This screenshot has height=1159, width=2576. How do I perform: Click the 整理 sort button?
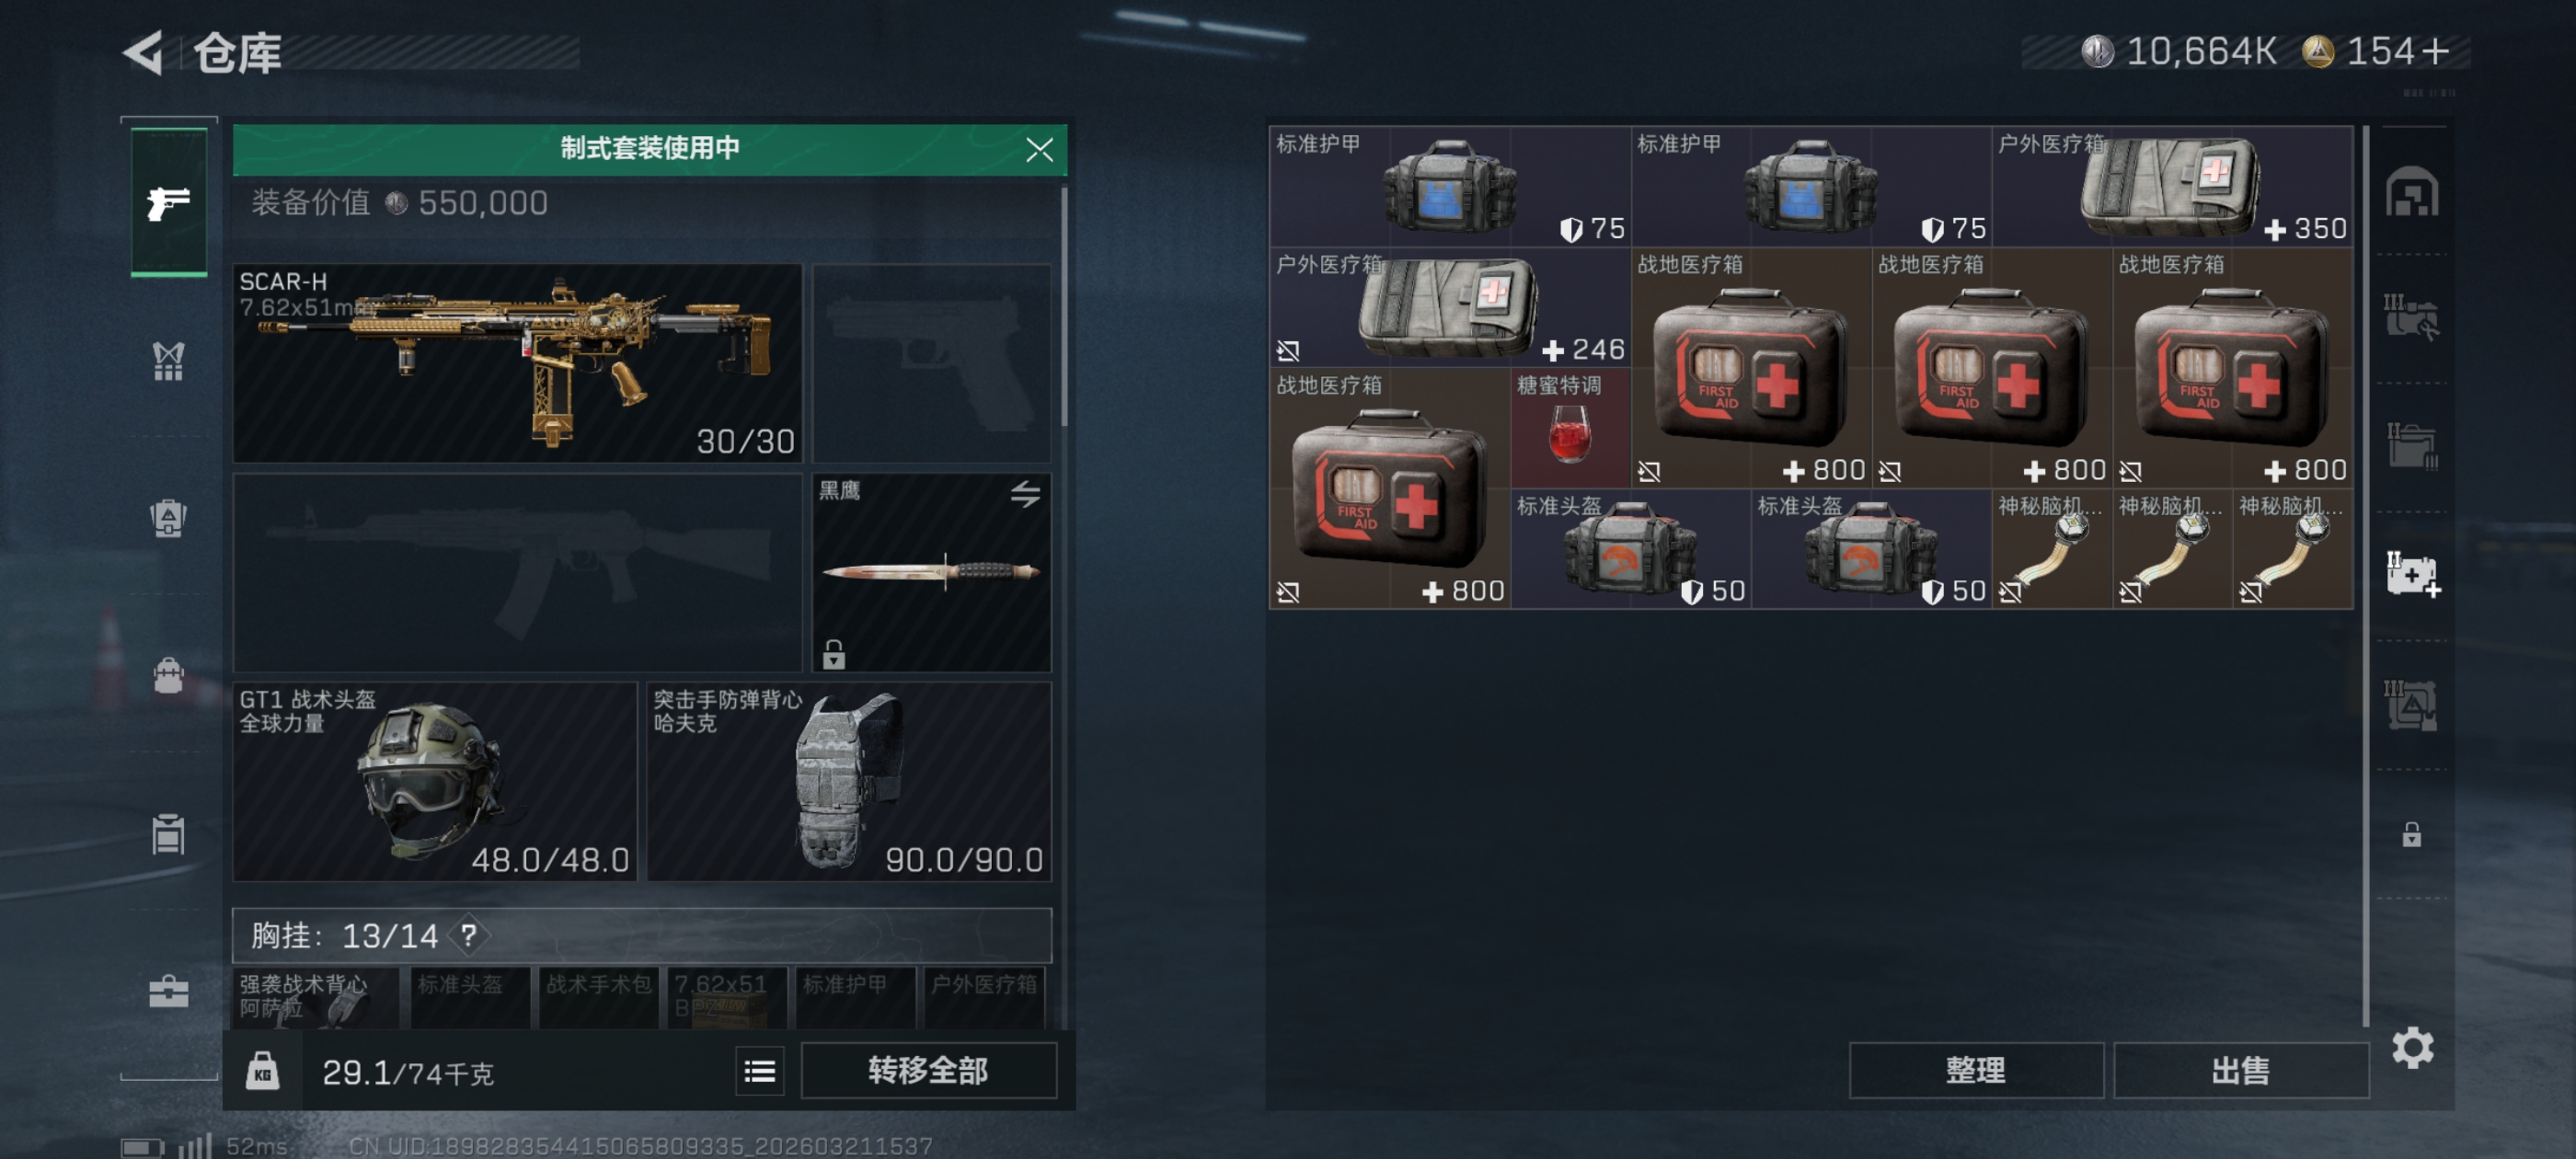[x=1975, y=1071]
